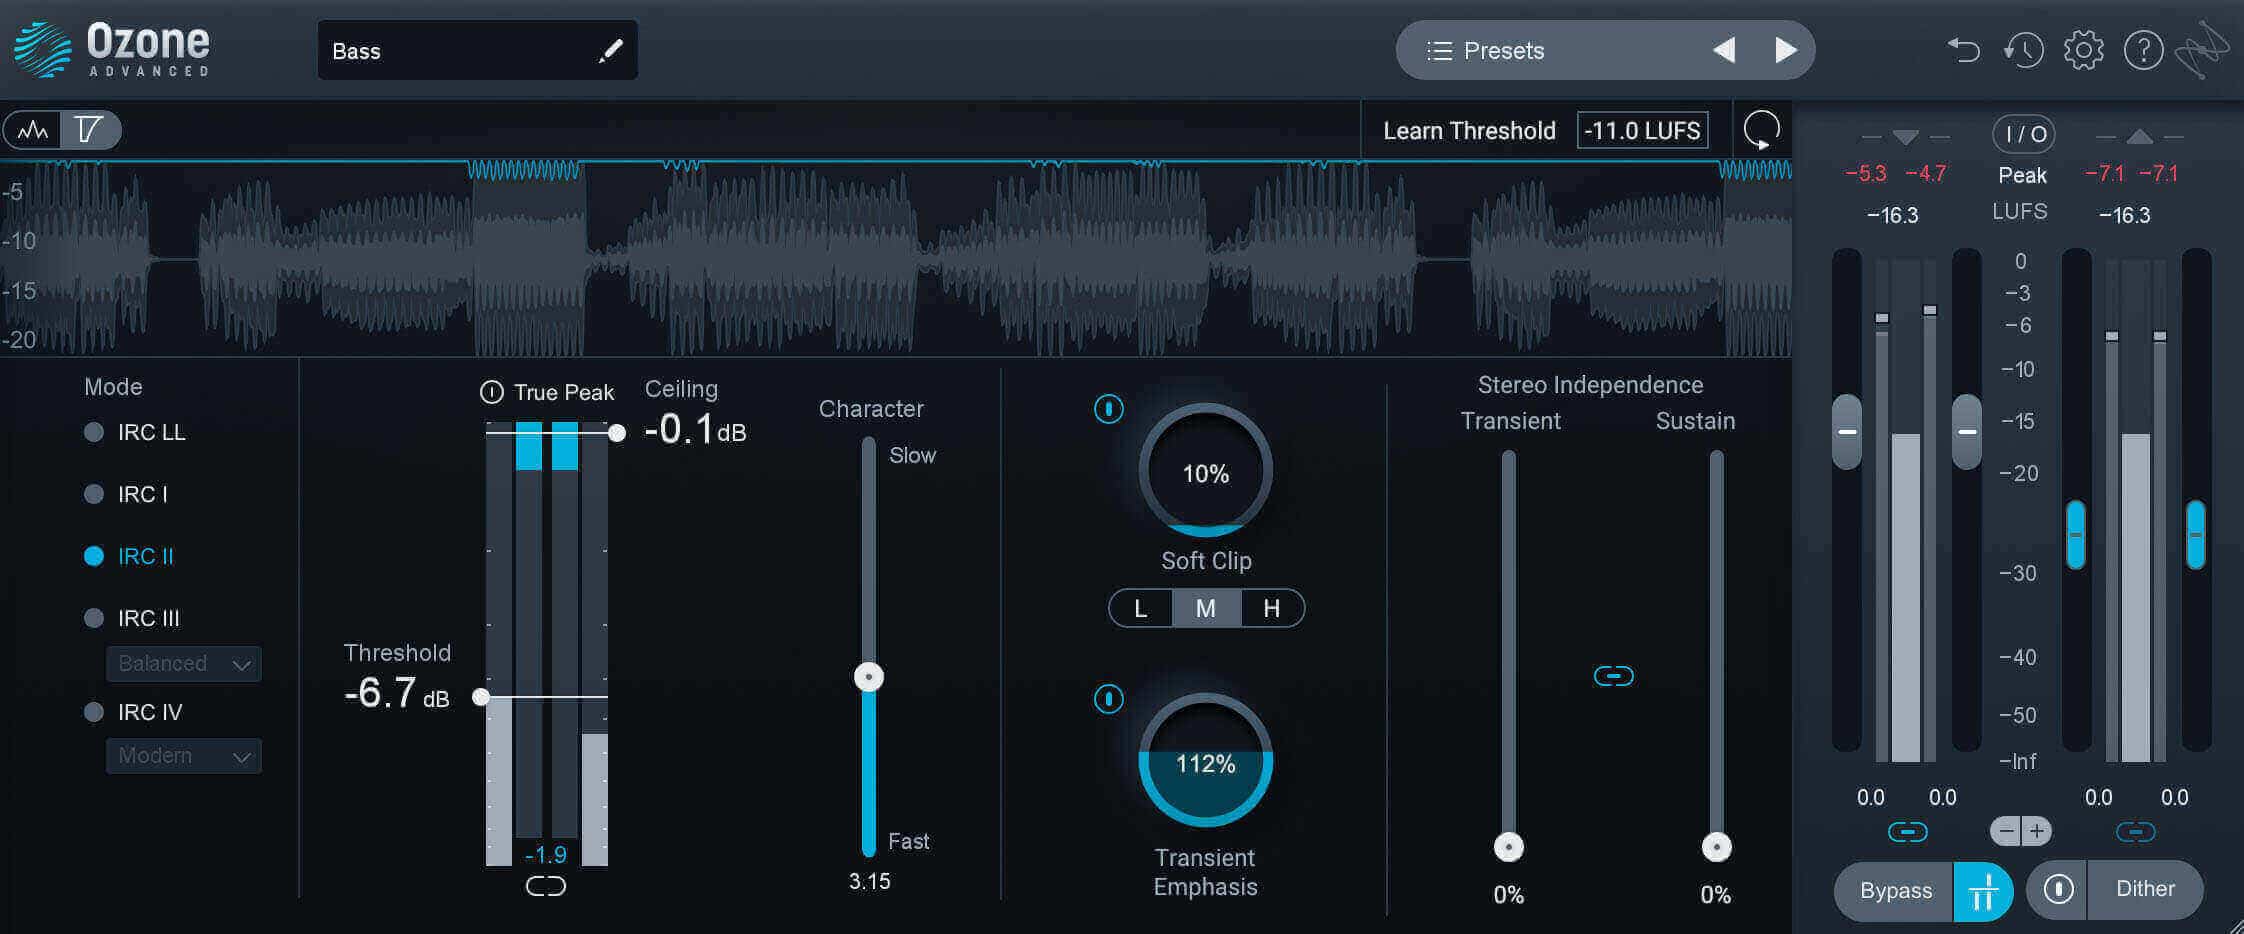Click the input peak value -5.3
2244x934 pixels.
tap(1866, 174)
